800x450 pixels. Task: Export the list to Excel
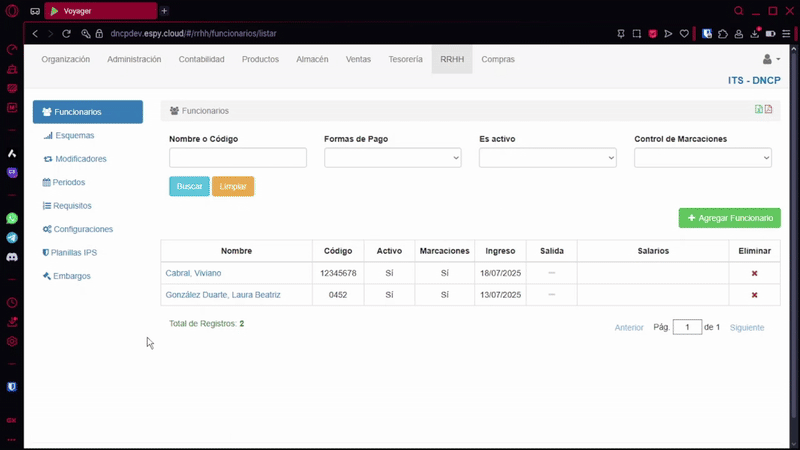pos(758,110)
